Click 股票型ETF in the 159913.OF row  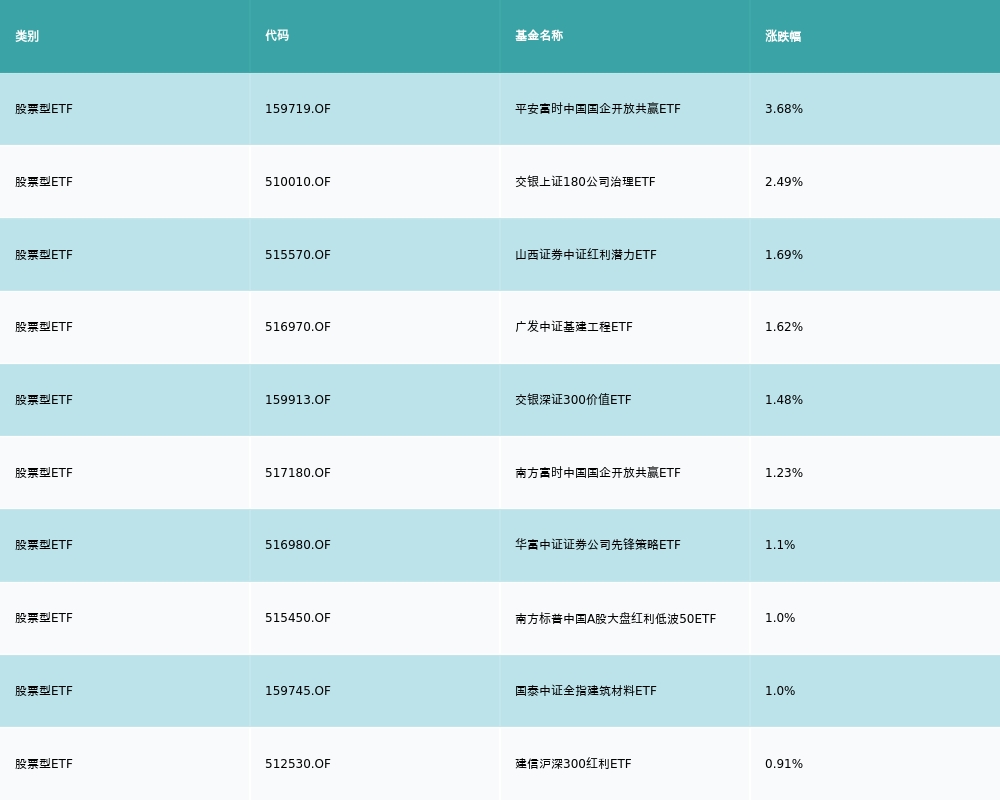pyautogui.click(x=44, y=400)
